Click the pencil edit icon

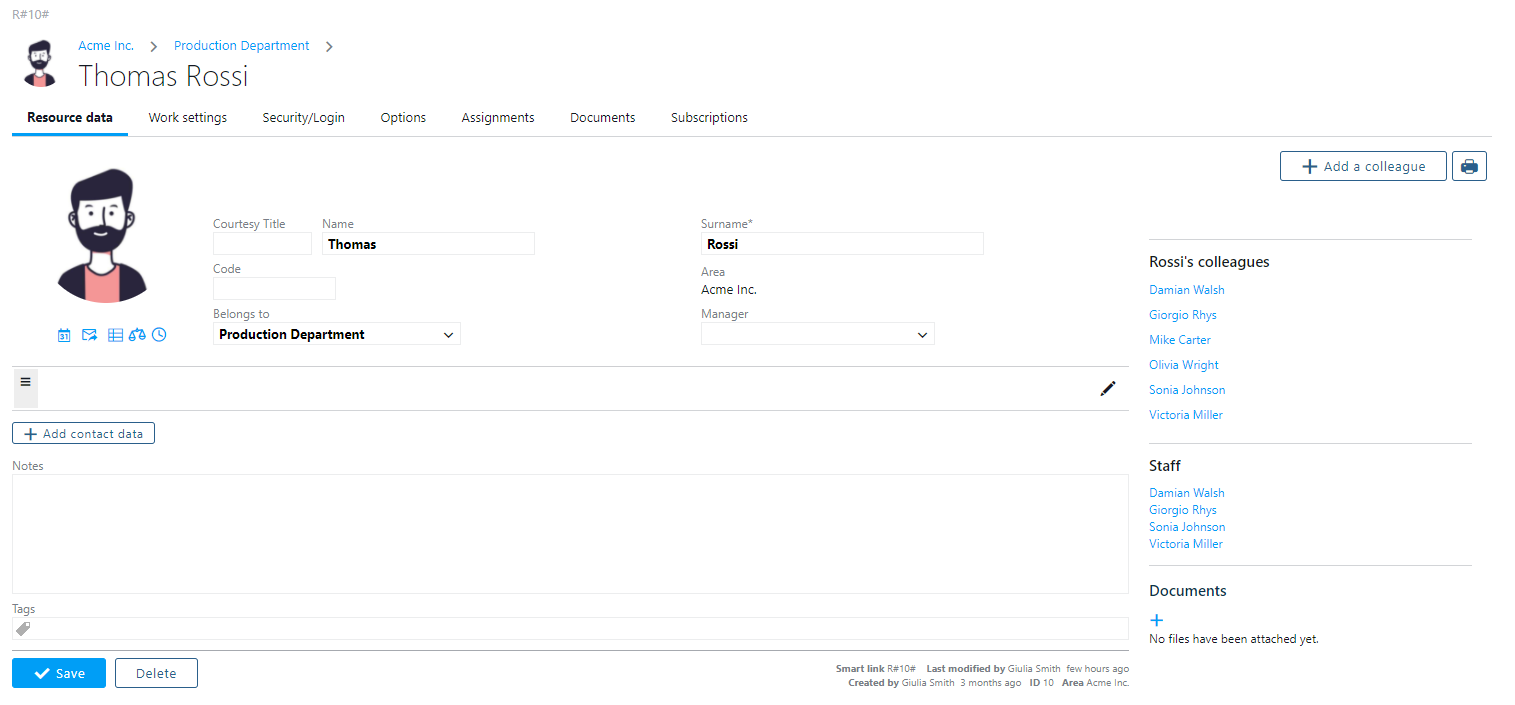[x=1107, y=389]
